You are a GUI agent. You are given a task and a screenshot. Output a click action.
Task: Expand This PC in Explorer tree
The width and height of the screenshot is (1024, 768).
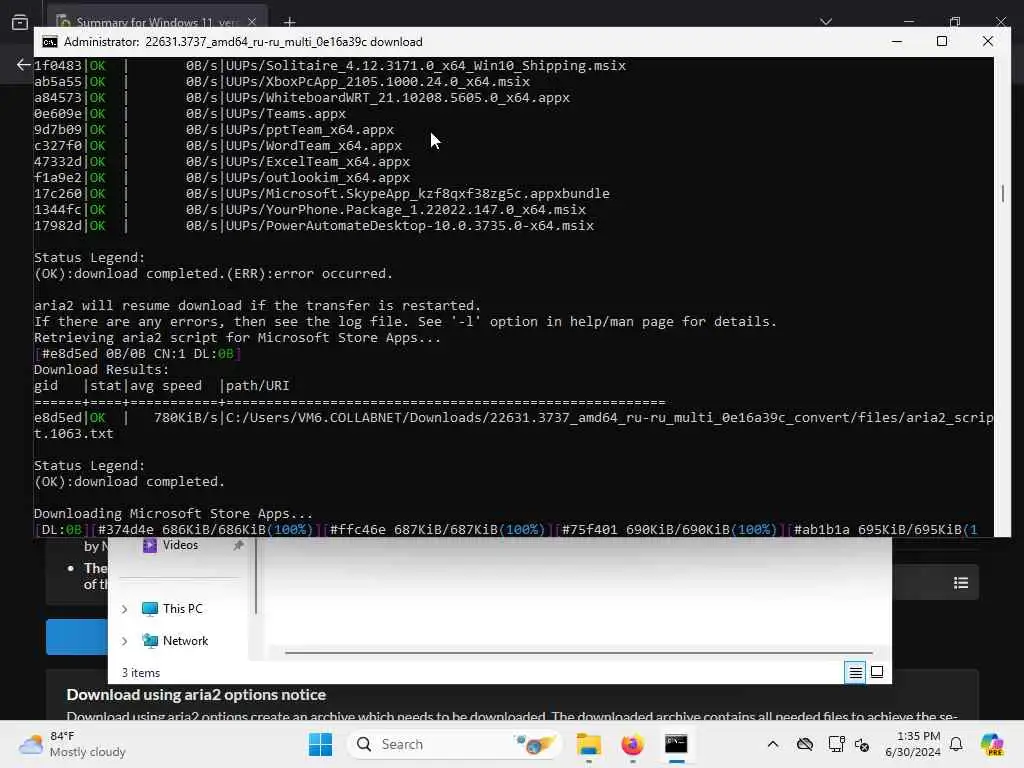coord(124,609)
